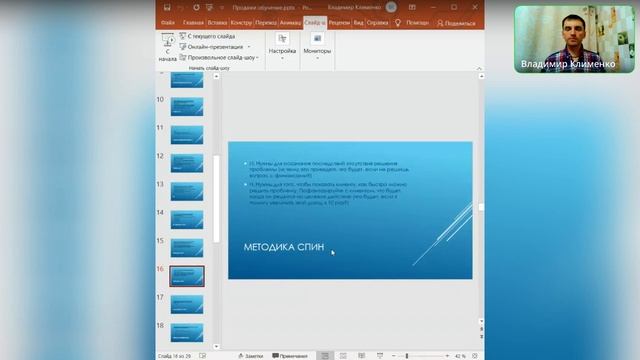Go to previous slide double-arrow button
Image resolution: width=640 pixels, height=360 pixels.
coord(481,329)
